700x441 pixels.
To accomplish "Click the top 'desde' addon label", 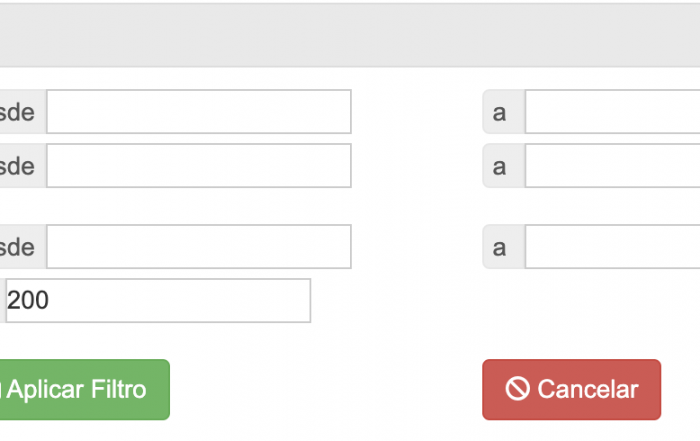I will click(x=23, y=112).
